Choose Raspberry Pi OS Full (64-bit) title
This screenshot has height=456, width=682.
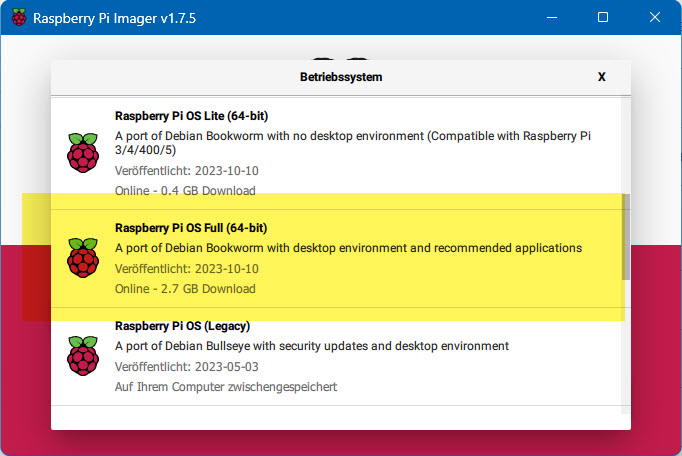pyautogui.click(x=191, y=228)
